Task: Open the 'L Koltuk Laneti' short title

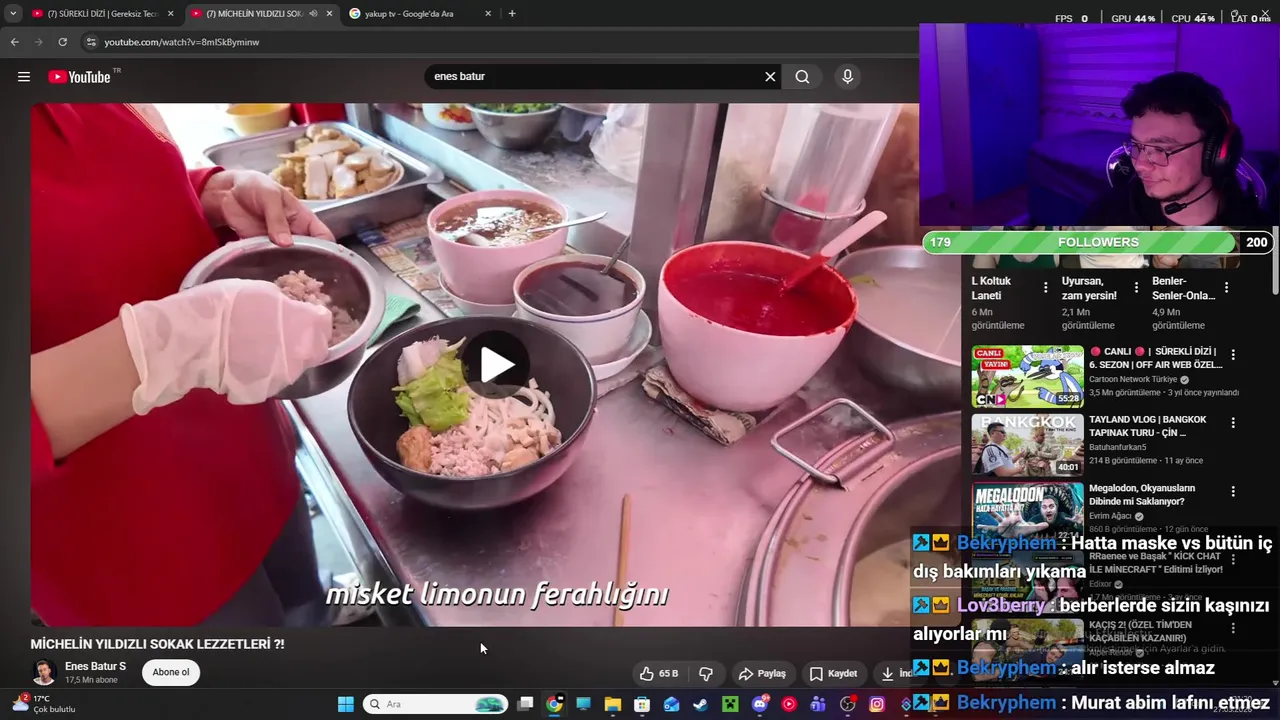Action: pos(992,288)
